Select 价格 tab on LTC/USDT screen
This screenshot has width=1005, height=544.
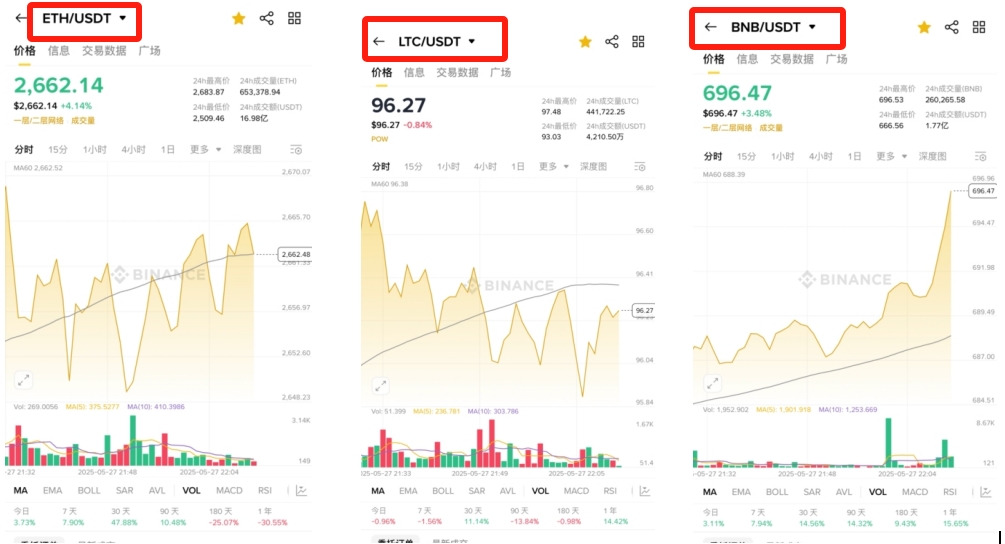pyautogui.click(x=381, y=72)
